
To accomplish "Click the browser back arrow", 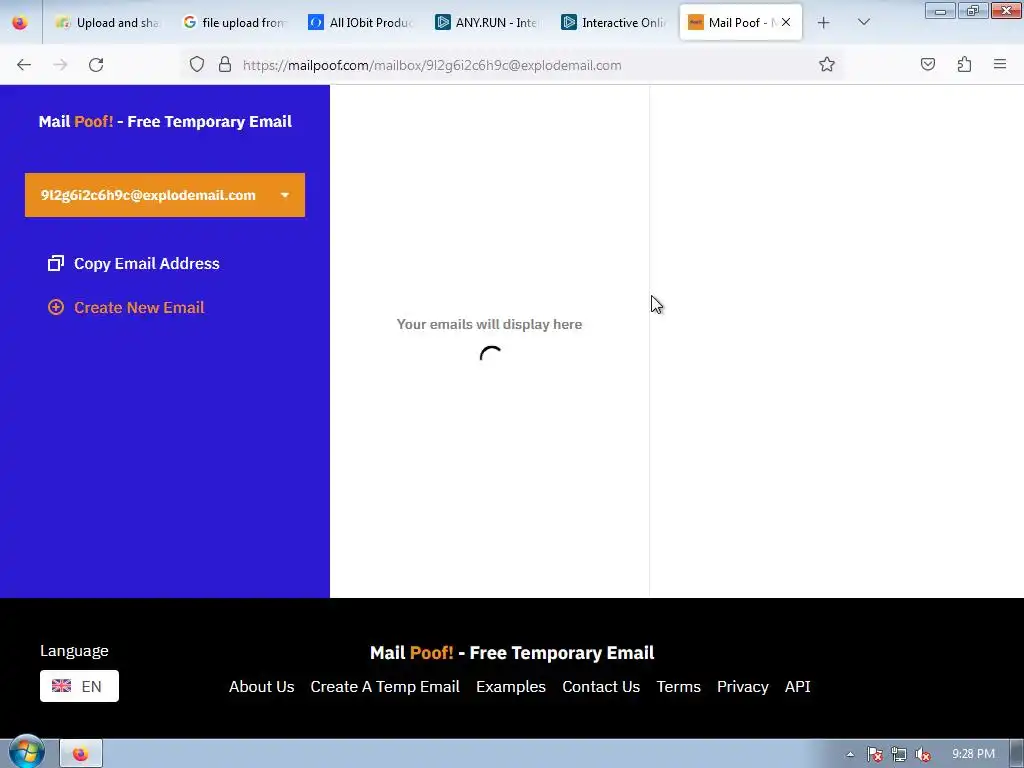I will tap(24, 65).
